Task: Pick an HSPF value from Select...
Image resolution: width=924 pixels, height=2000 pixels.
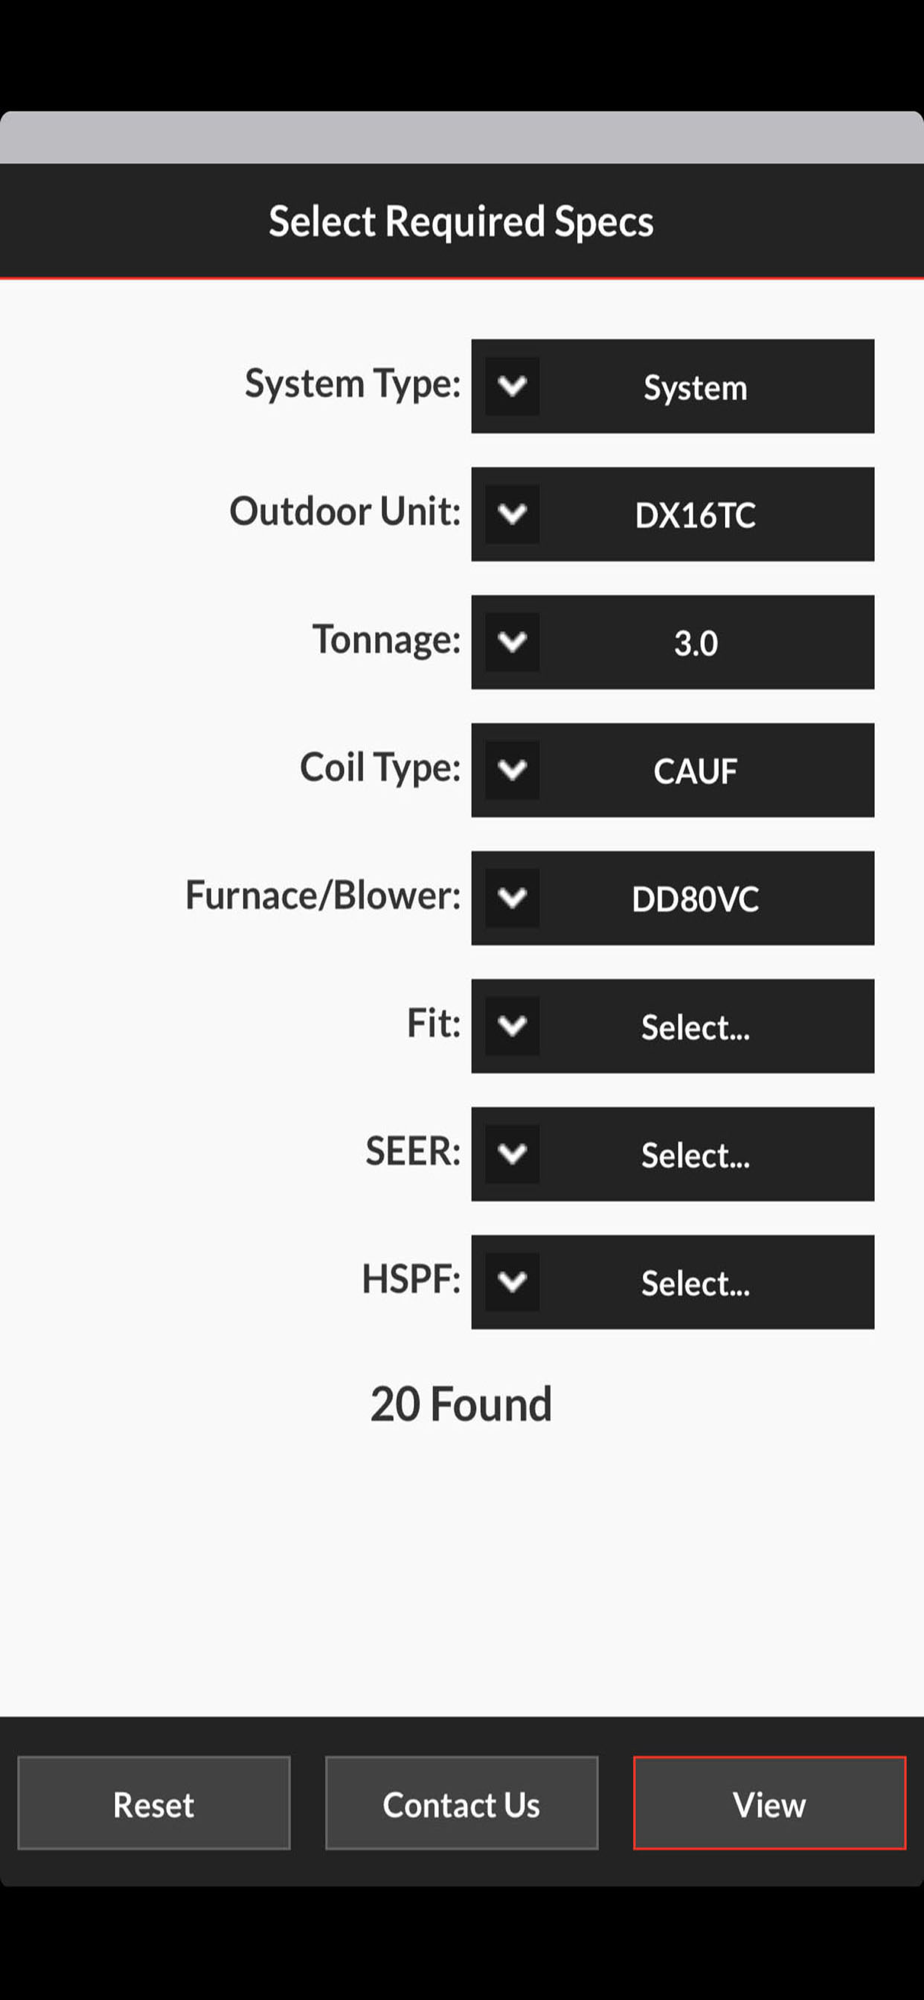Action: 673,1282
